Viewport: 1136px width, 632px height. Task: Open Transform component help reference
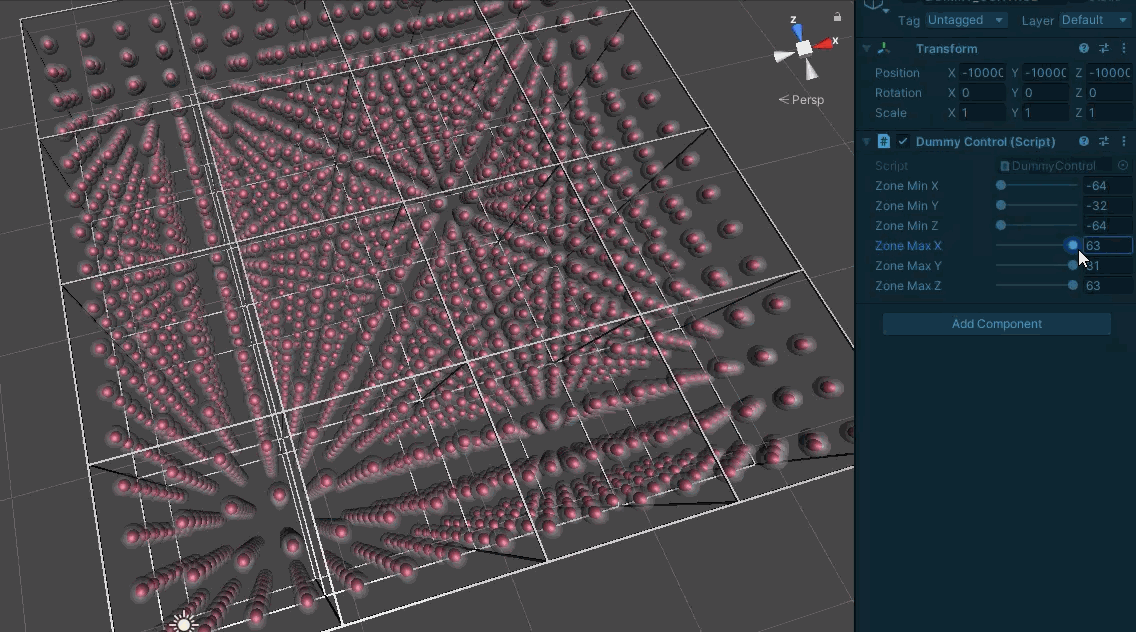coord(1084,49)
